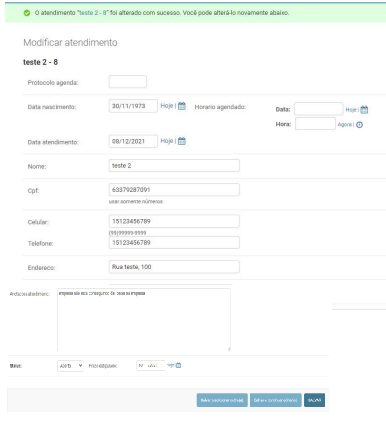Viewport: 386px width, 426px height.
Task: Click the Telefone label
Action: pos(40,244)
